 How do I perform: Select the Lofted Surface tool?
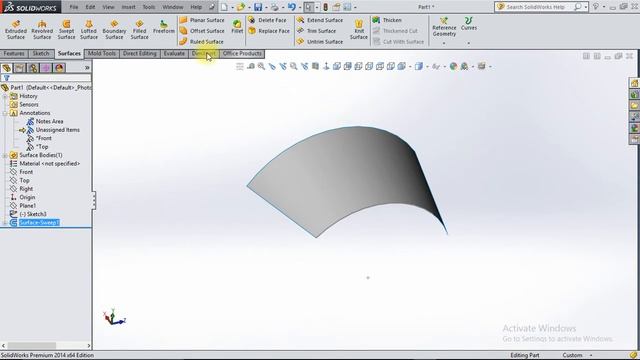point(89,30)
